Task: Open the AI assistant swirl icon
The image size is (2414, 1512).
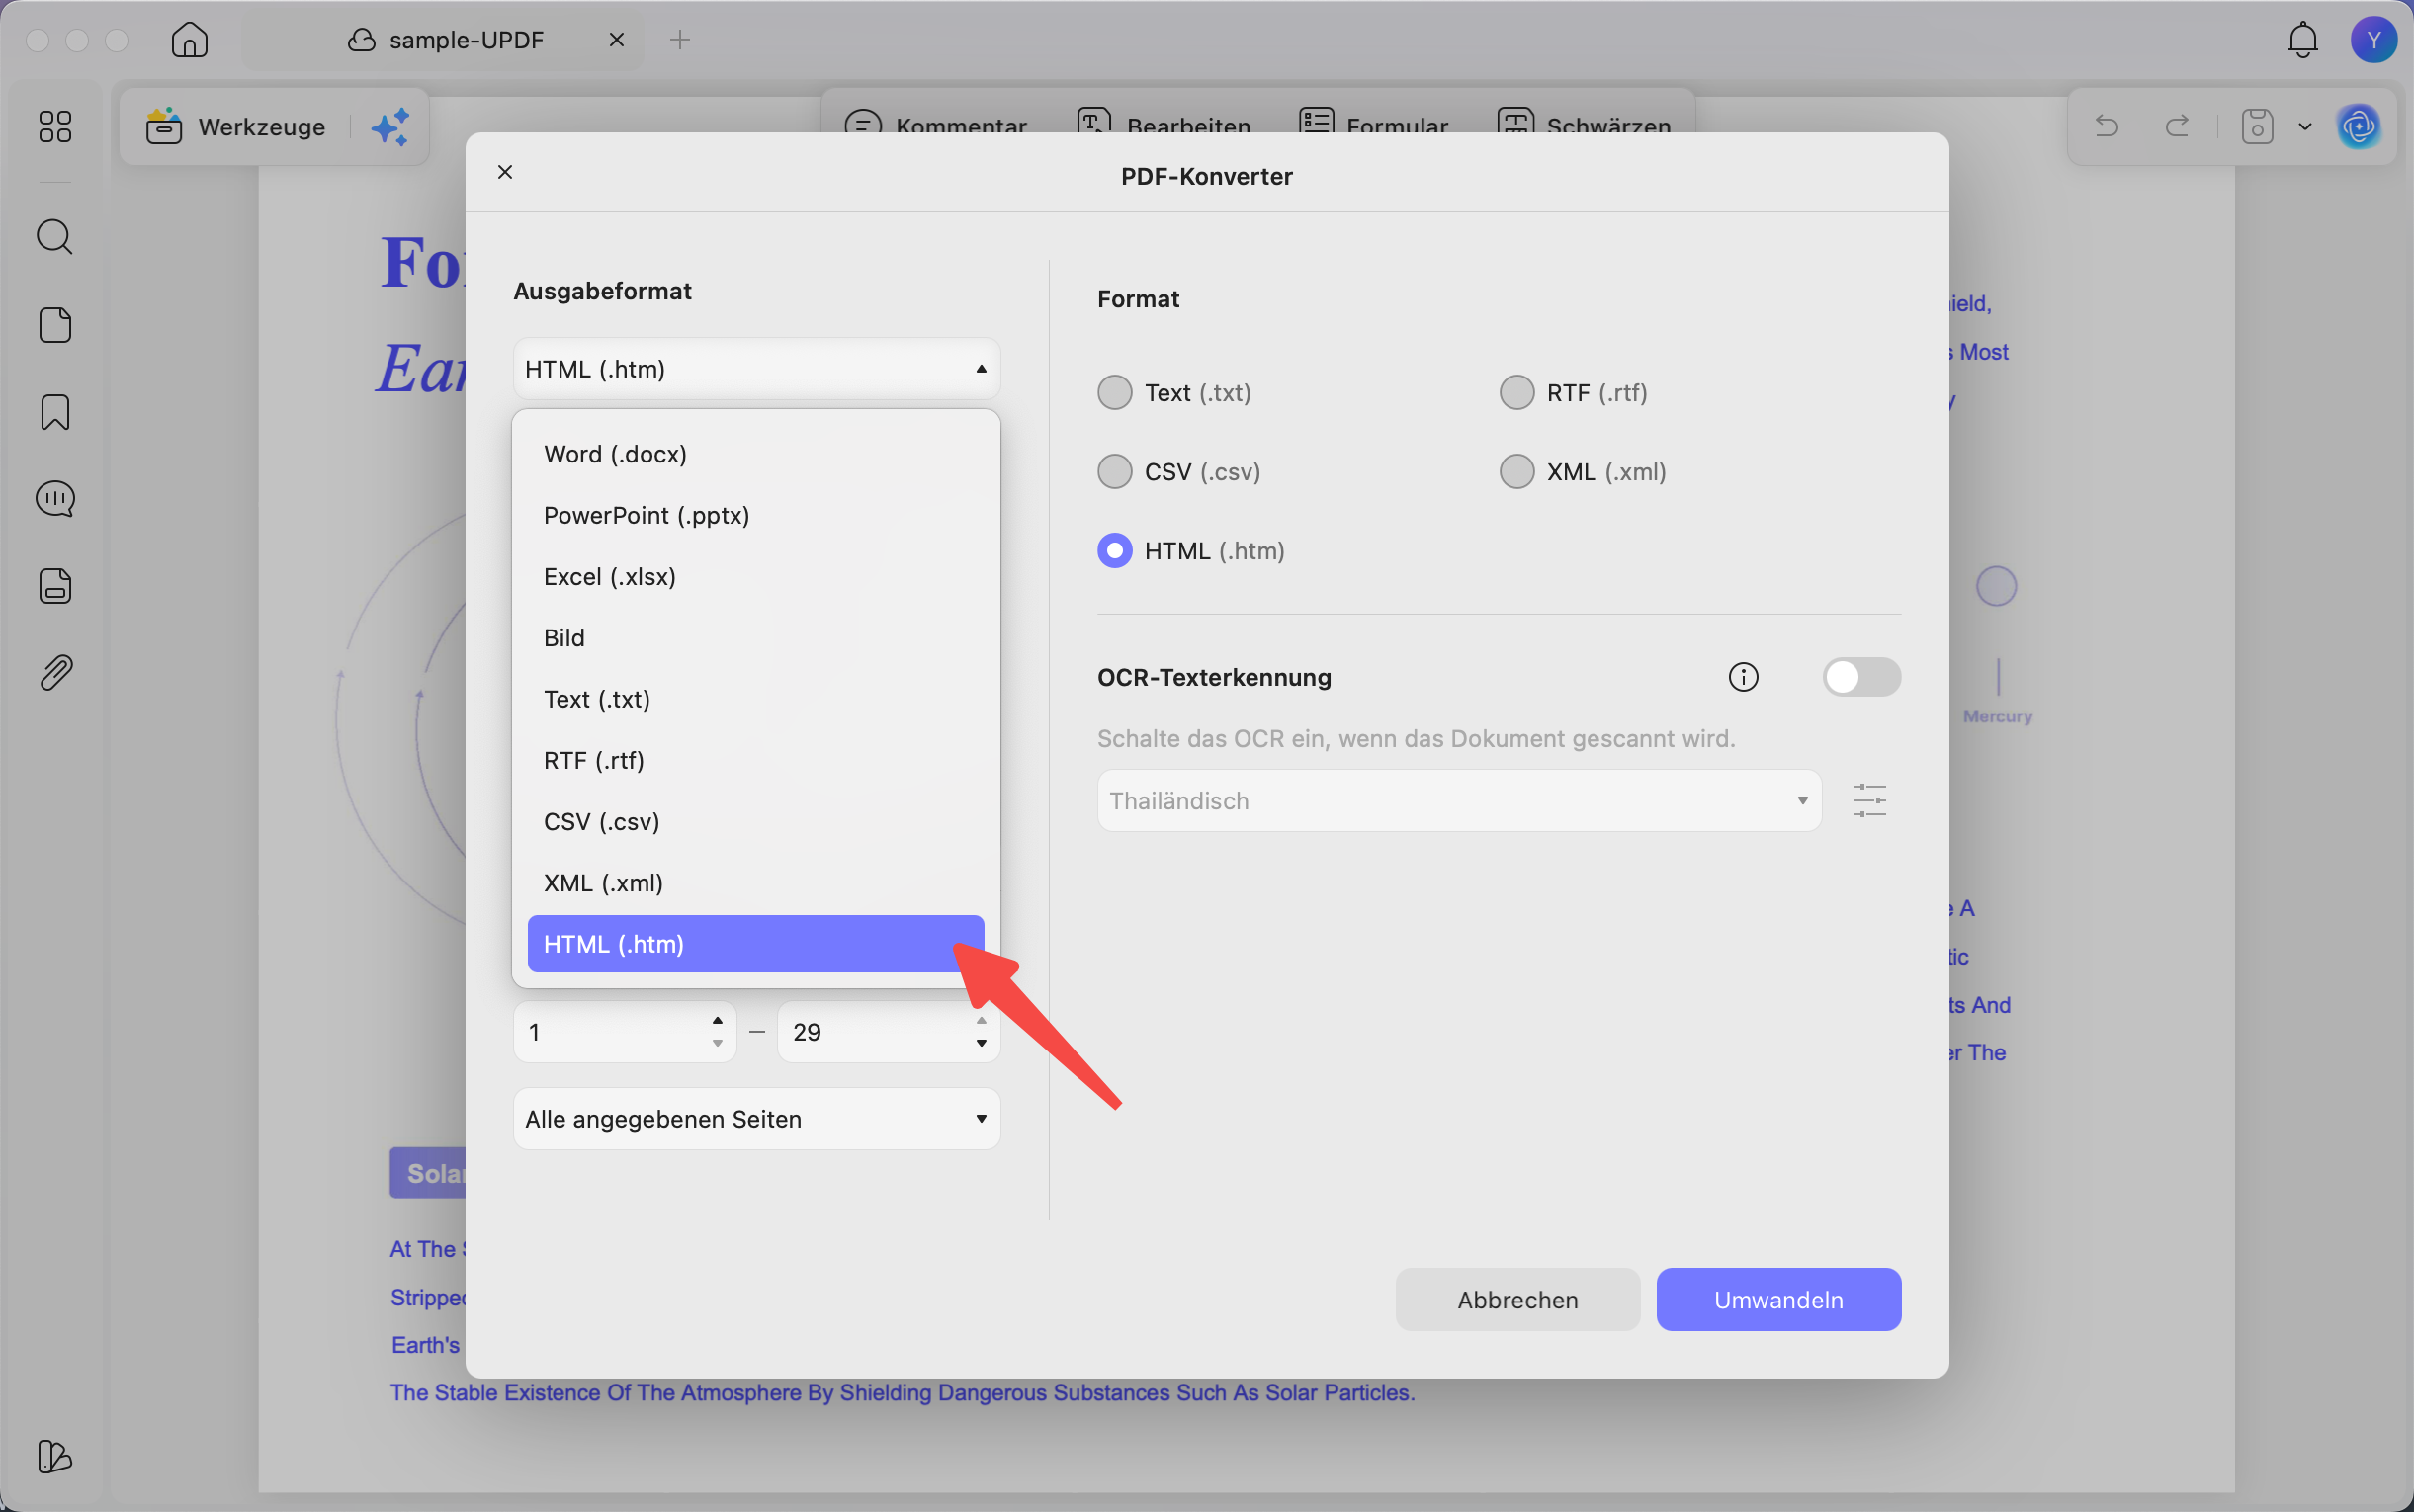Action: click(2359, 126)
